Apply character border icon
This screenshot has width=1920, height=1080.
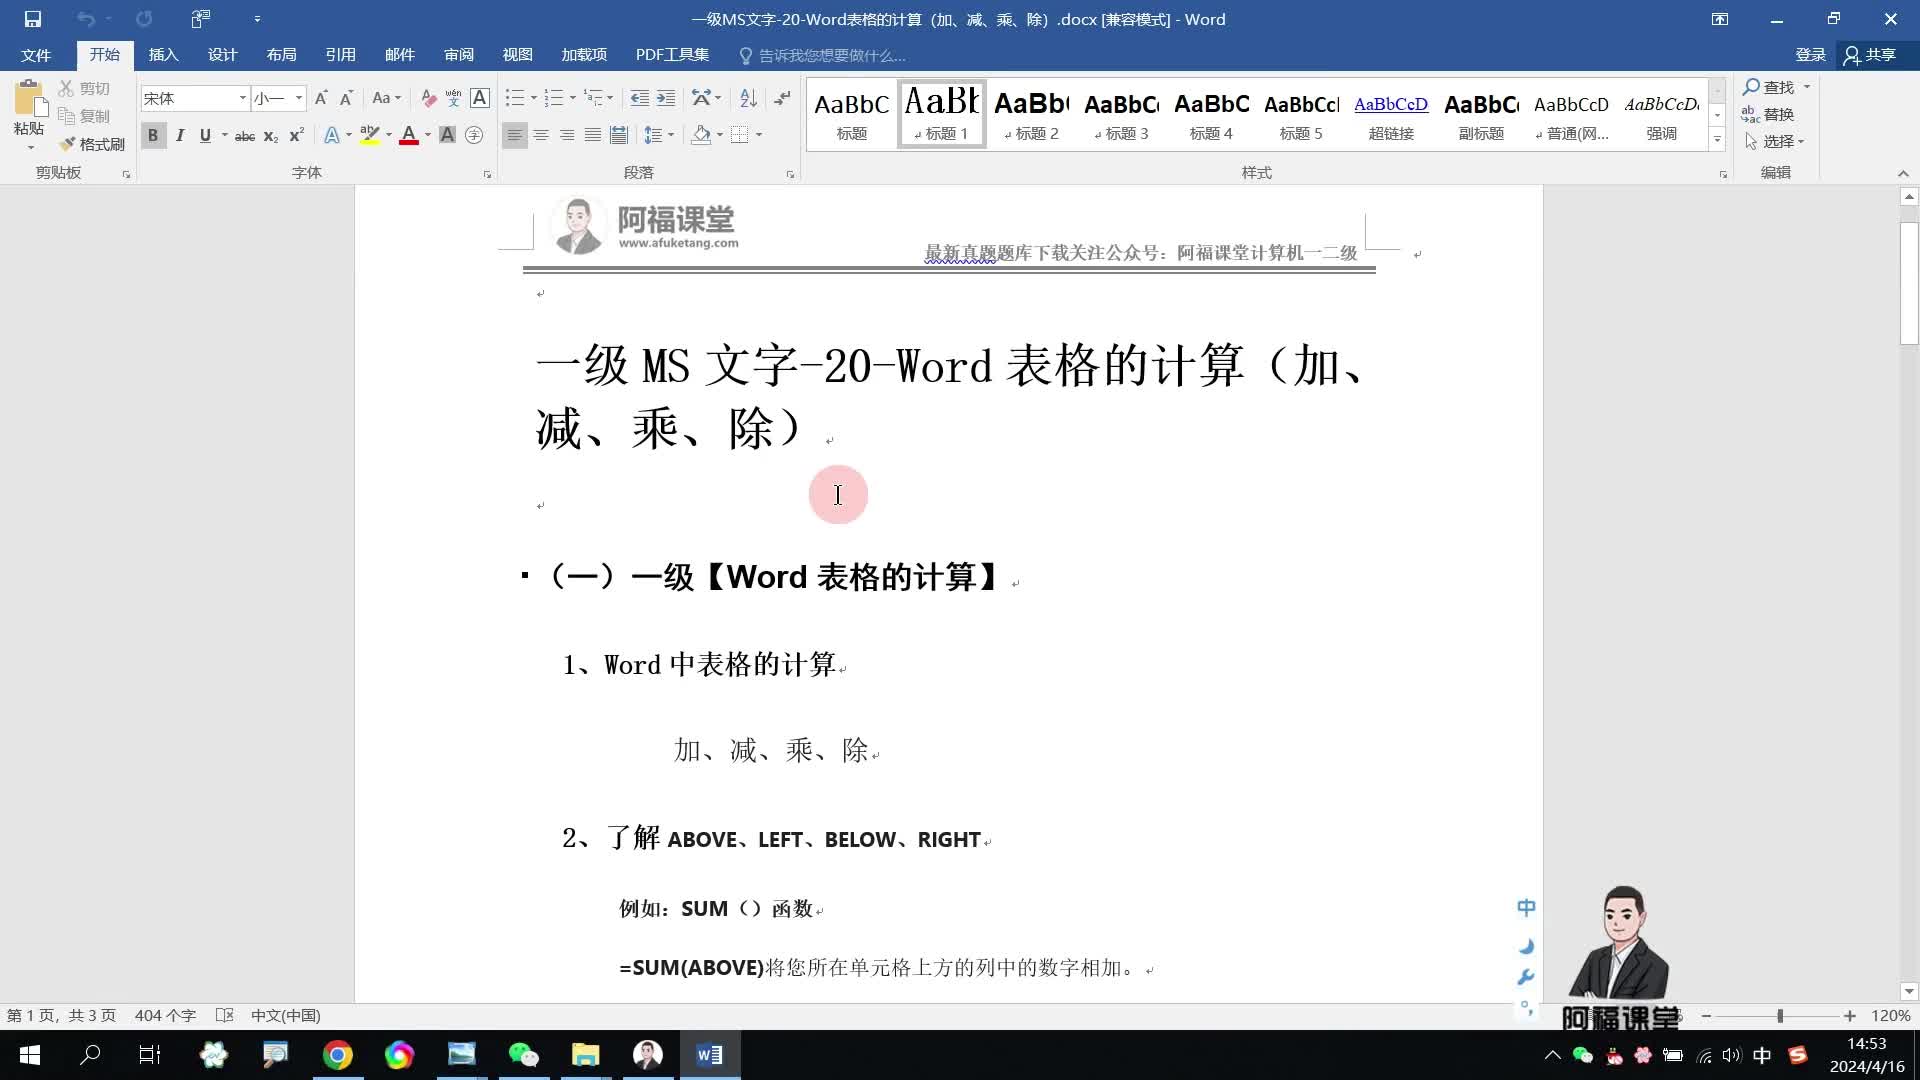tap(480, 98)
